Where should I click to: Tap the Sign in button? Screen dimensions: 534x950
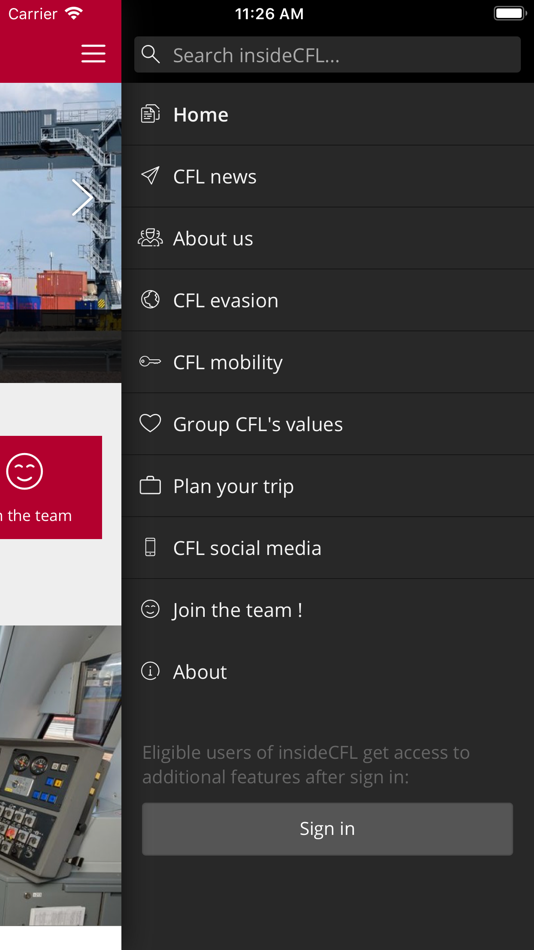coord(327,829)
